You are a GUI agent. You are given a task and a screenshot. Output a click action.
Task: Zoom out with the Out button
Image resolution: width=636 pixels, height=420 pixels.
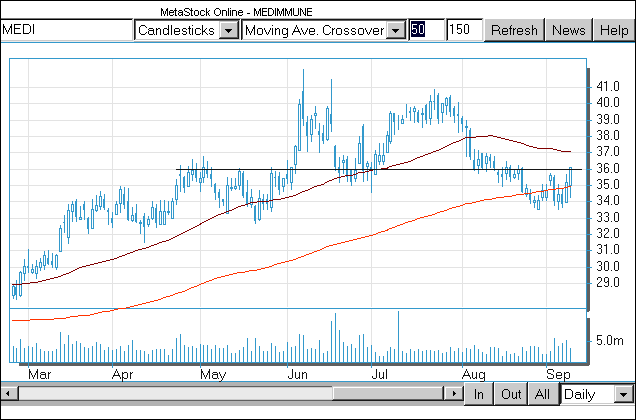point(511,394)
